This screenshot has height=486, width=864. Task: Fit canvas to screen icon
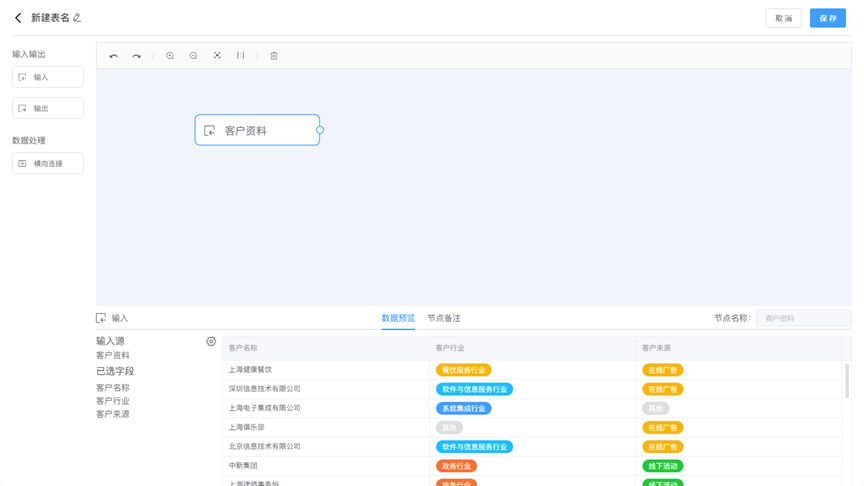tap(217, 56)
